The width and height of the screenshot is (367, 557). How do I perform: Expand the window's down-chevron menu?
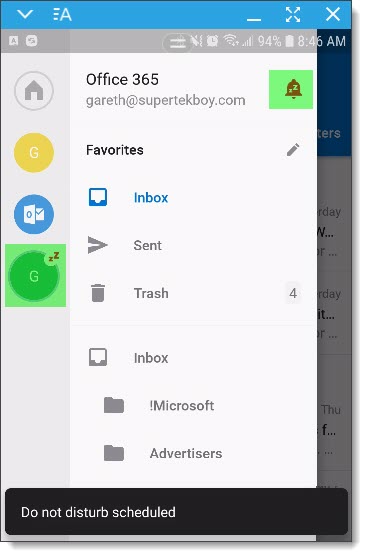click(25, 15)
